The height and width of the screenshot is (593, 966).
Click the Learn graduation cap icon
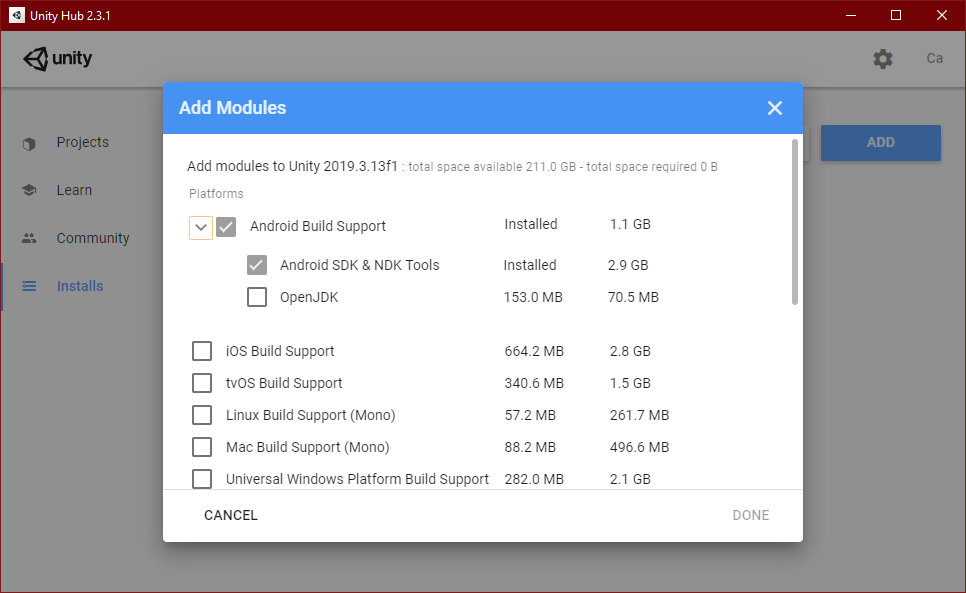(x=29, y=191)
